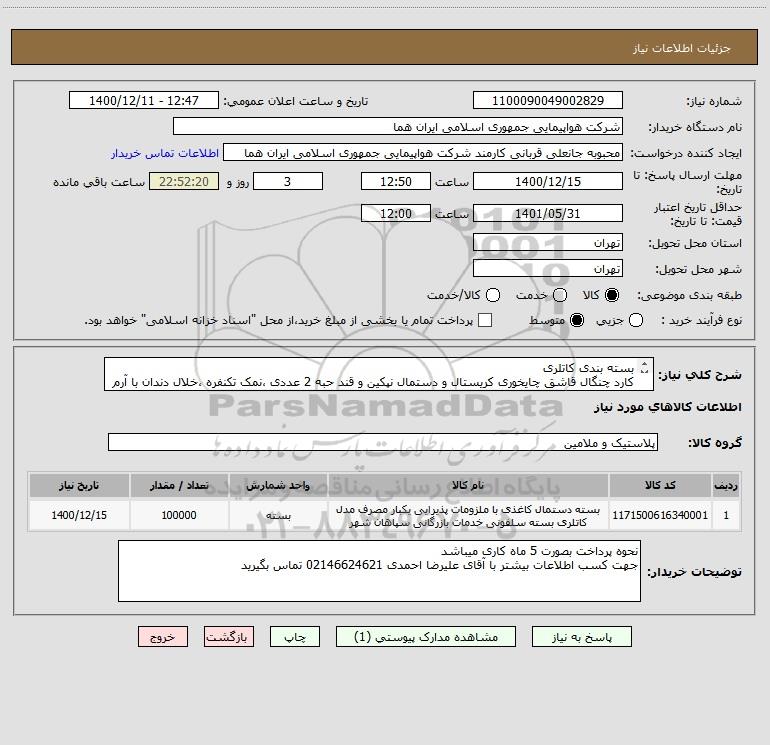This screenshot has height=745, width=770.
Task: Click product code 1171500616340001 cell
Action: 660,515
